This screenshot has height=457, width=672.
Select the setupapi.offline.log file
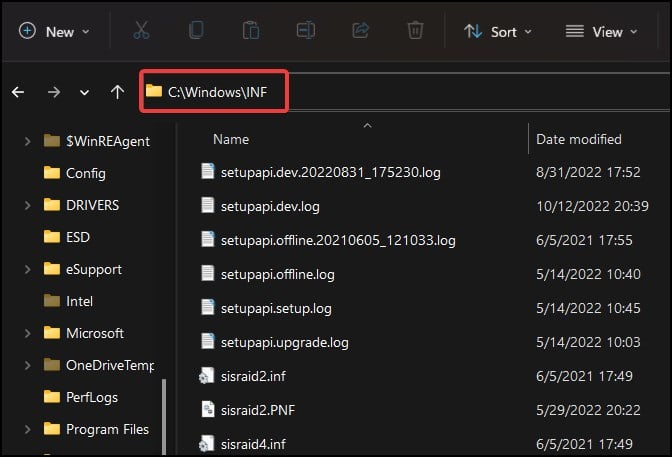pyautogui.click(x=278, y=274)
